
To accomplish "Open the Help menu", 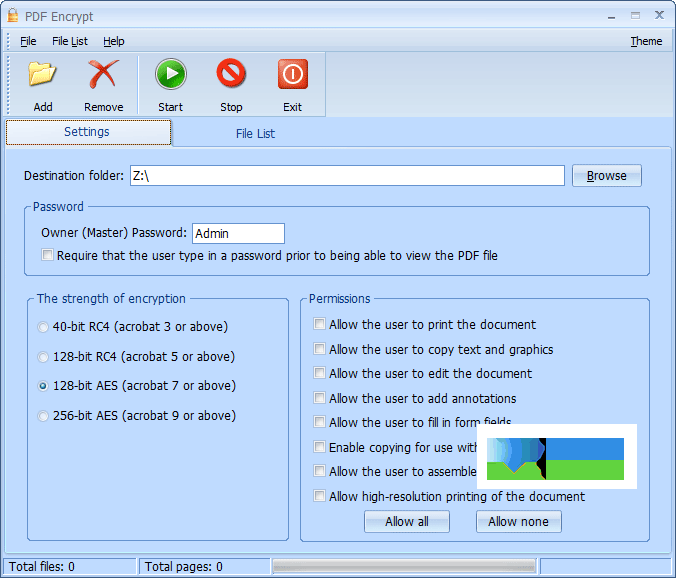I will tap(114, 41).
